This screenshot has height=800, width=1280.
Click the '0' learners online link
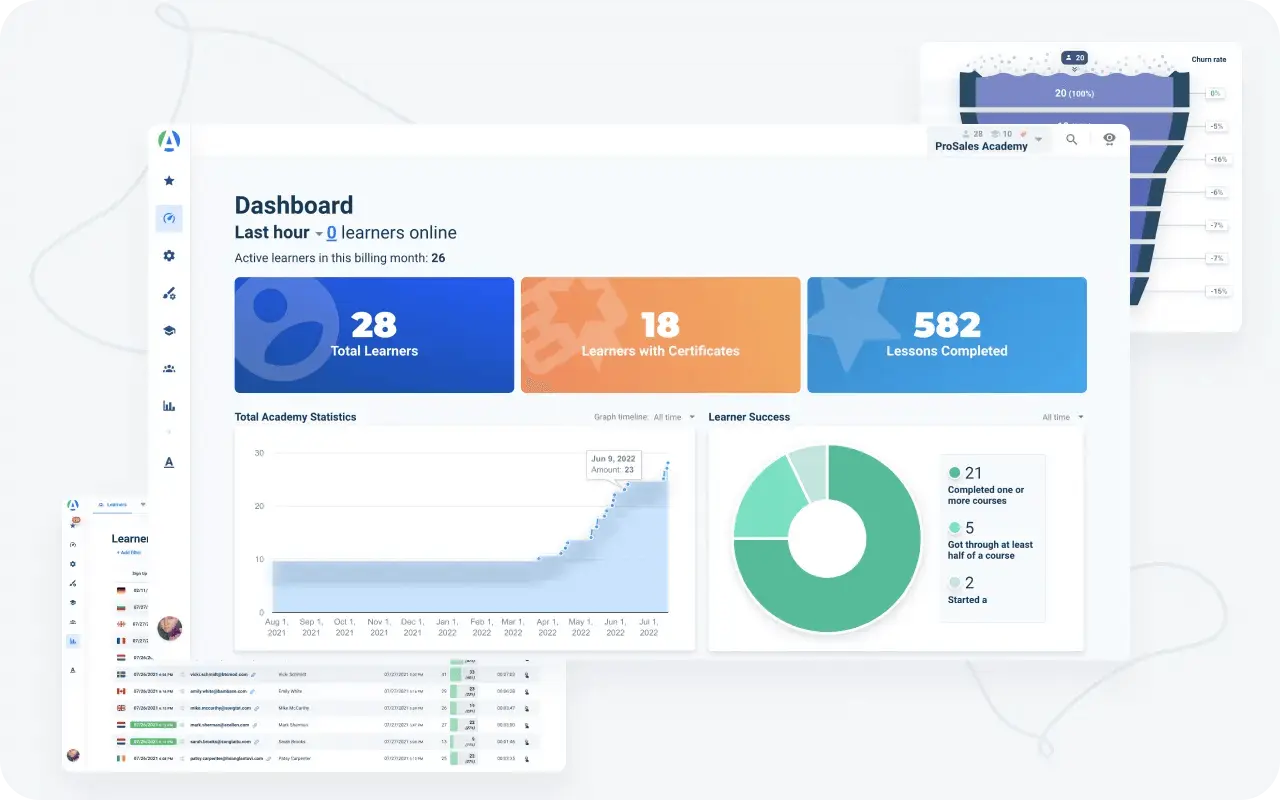[x=331, y=233]
